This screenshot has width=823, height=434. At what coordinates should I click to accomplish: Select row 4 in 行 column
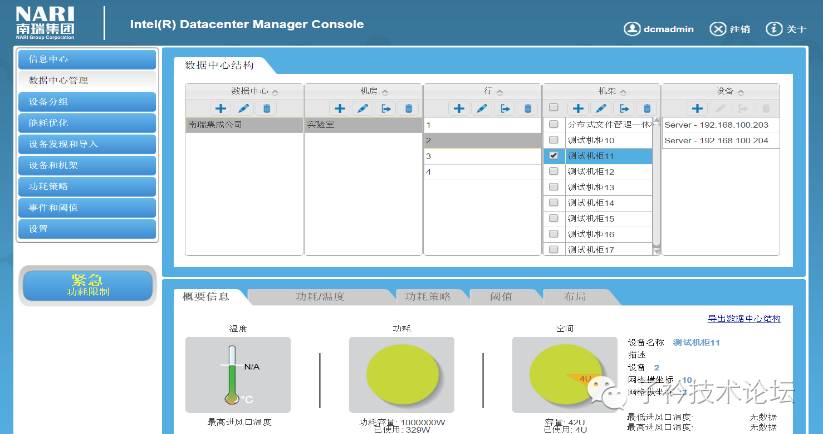coord(482,172)
